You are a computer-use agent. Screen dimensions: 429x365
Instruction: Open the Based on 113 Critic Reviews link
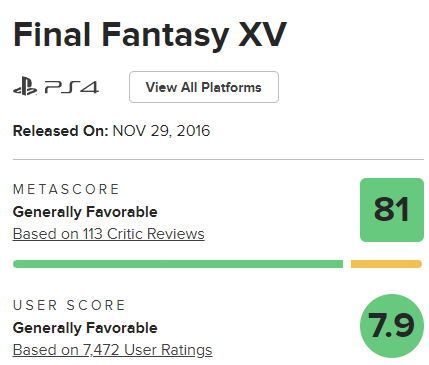(x=109, y=234)
